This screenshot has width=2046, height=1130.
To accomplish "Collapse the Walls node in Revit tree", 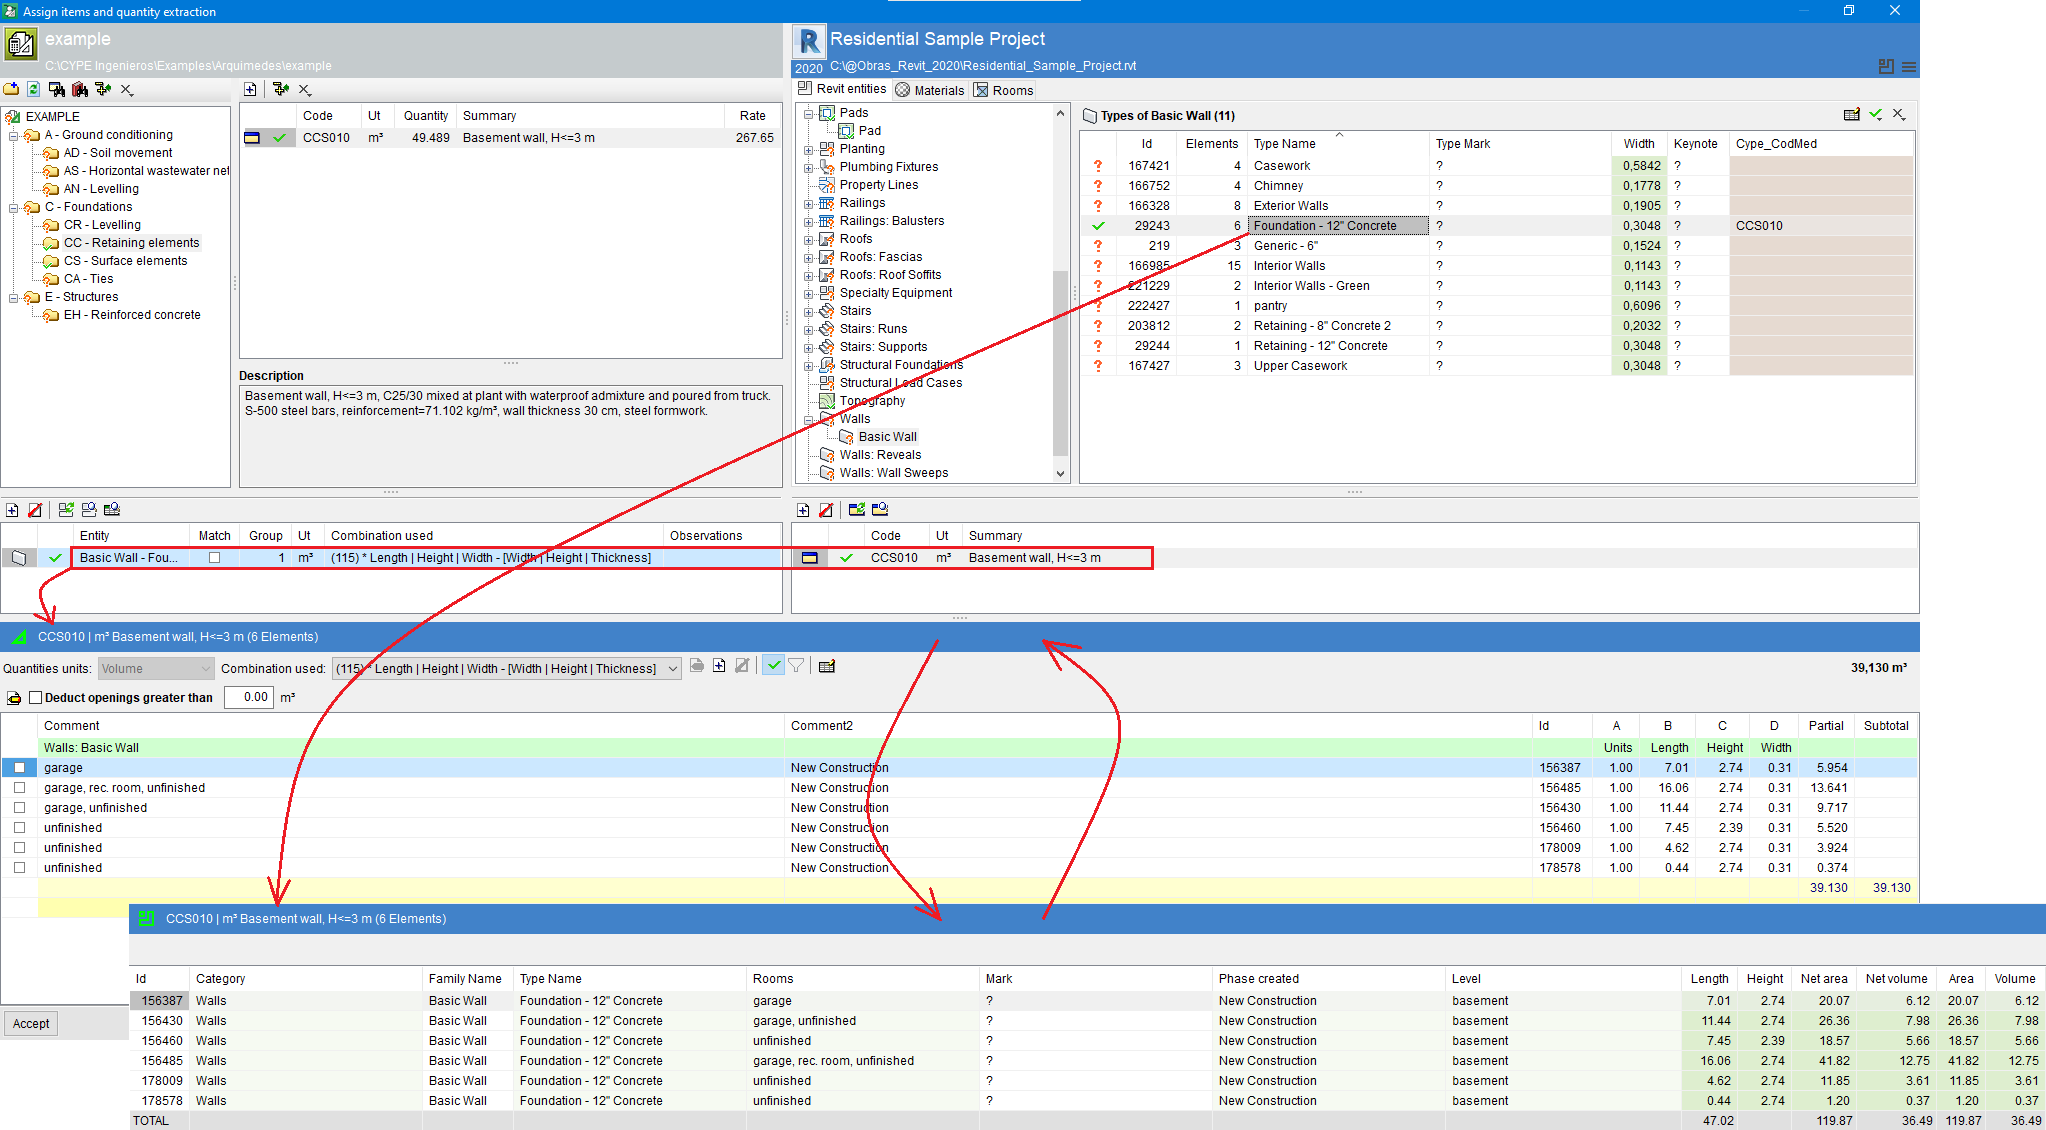I will tap(808, 419).
